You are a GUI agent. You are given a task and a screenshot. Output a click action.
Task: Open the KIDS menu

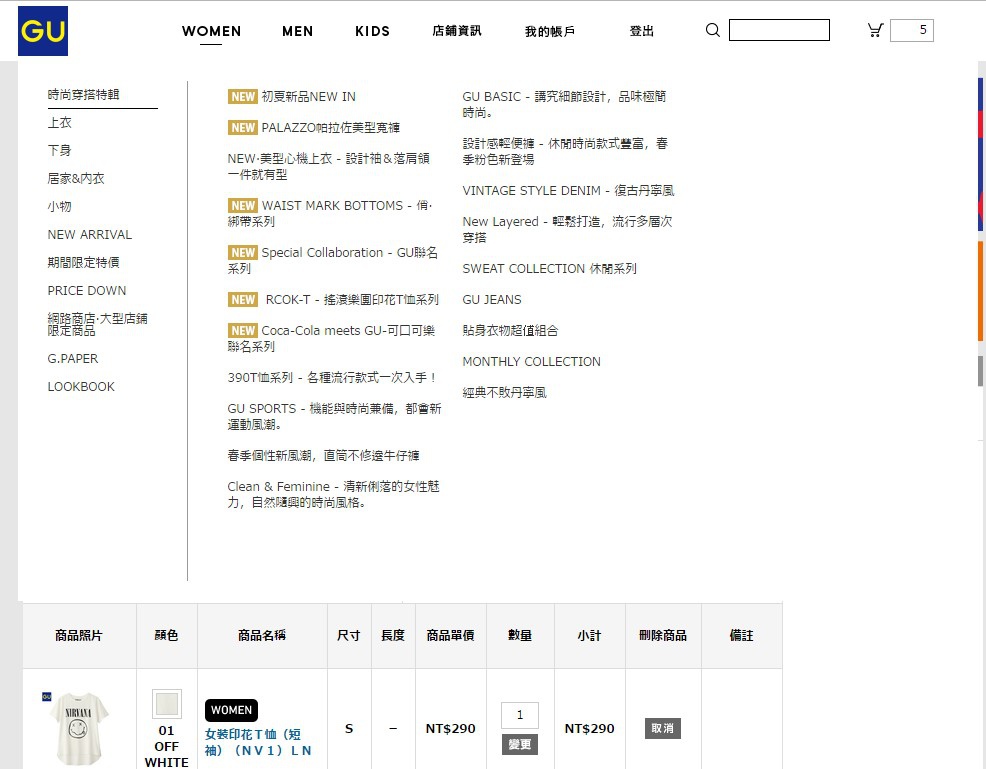[x=372, y=31]
